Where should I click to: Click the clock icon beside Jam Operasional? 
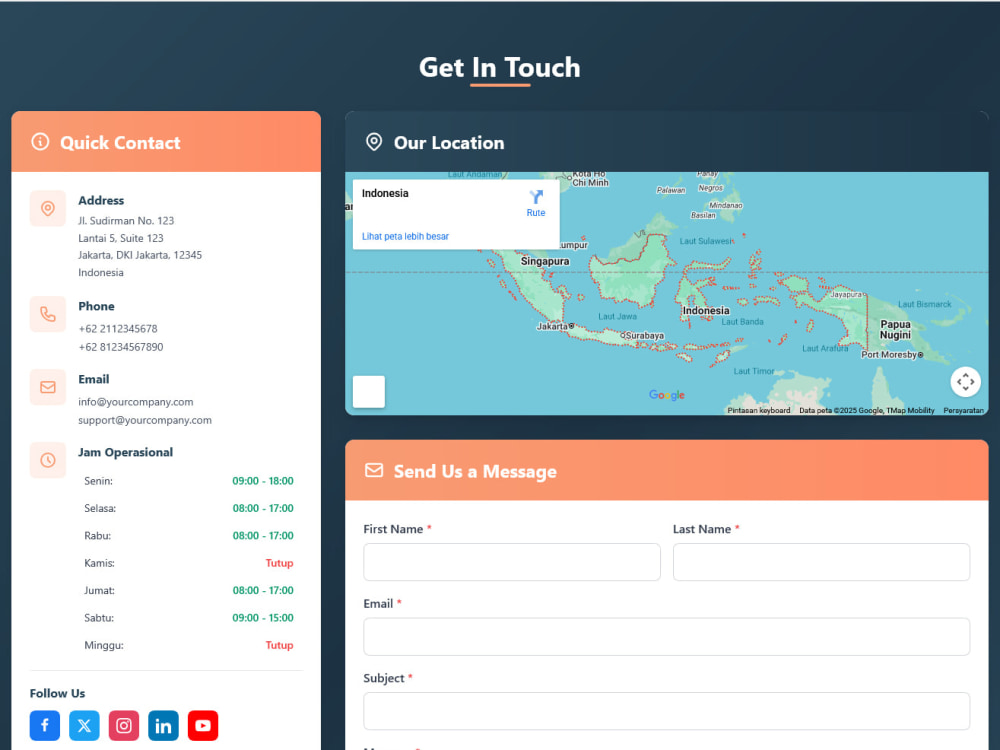pos(48,460)
